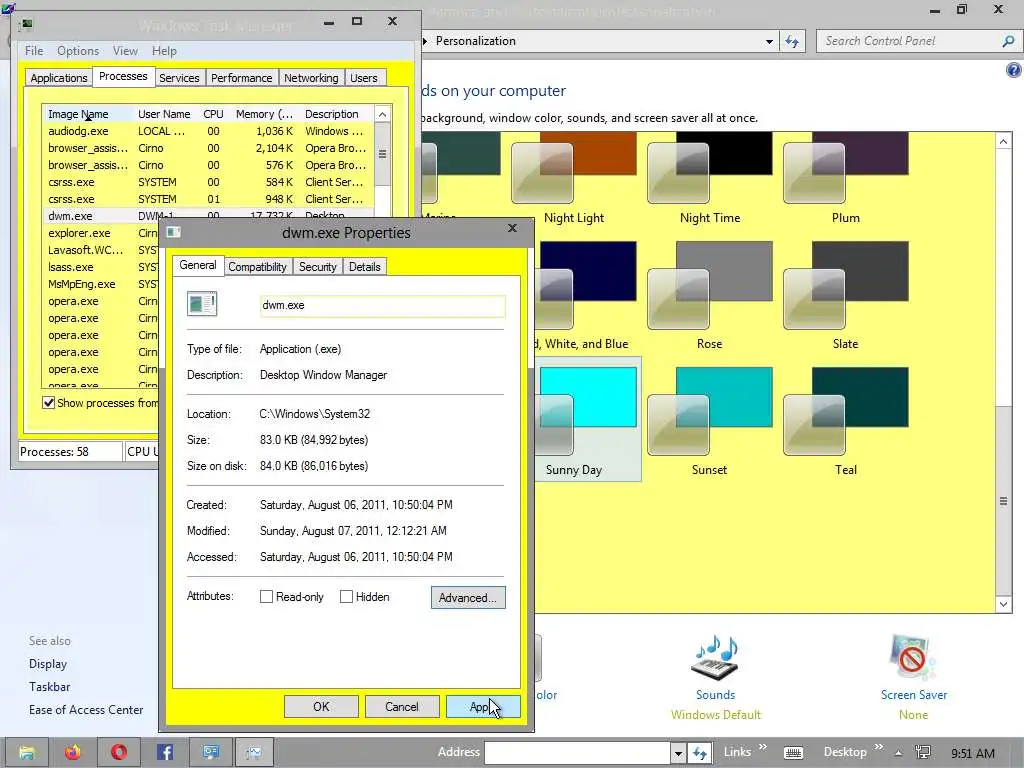This screenshot has height=768, width=1024.
Task: Click process list scroll up arrow
Action: click(x=383, y=114)
